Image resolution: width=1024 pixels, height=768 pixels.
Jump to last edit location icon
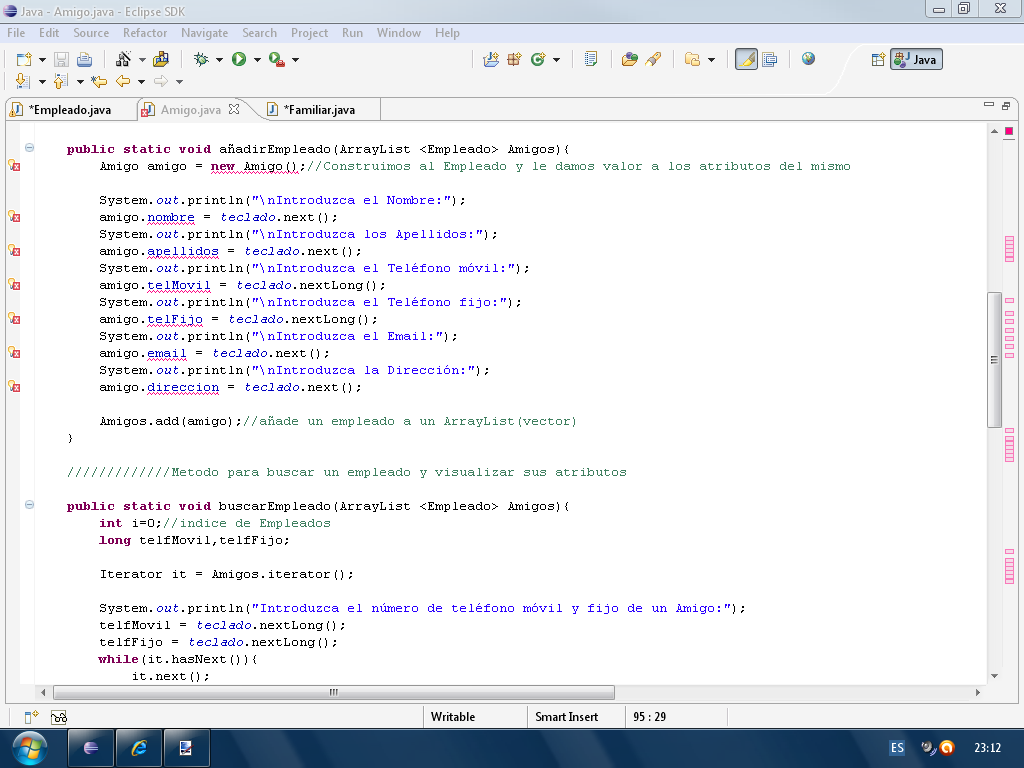[x=99, y=81]
